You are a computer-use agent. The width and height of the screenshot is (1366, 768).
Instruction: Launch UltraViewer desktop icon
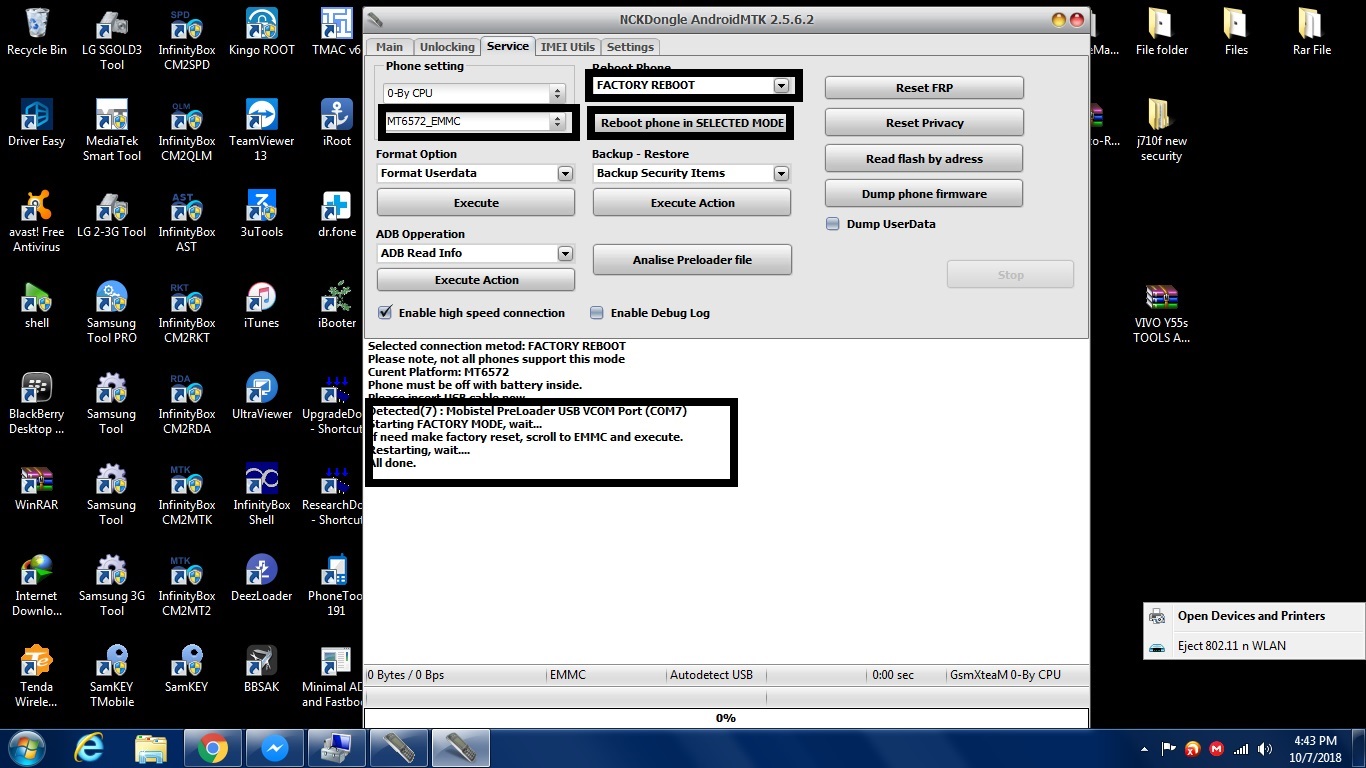[x=261, y=396]
